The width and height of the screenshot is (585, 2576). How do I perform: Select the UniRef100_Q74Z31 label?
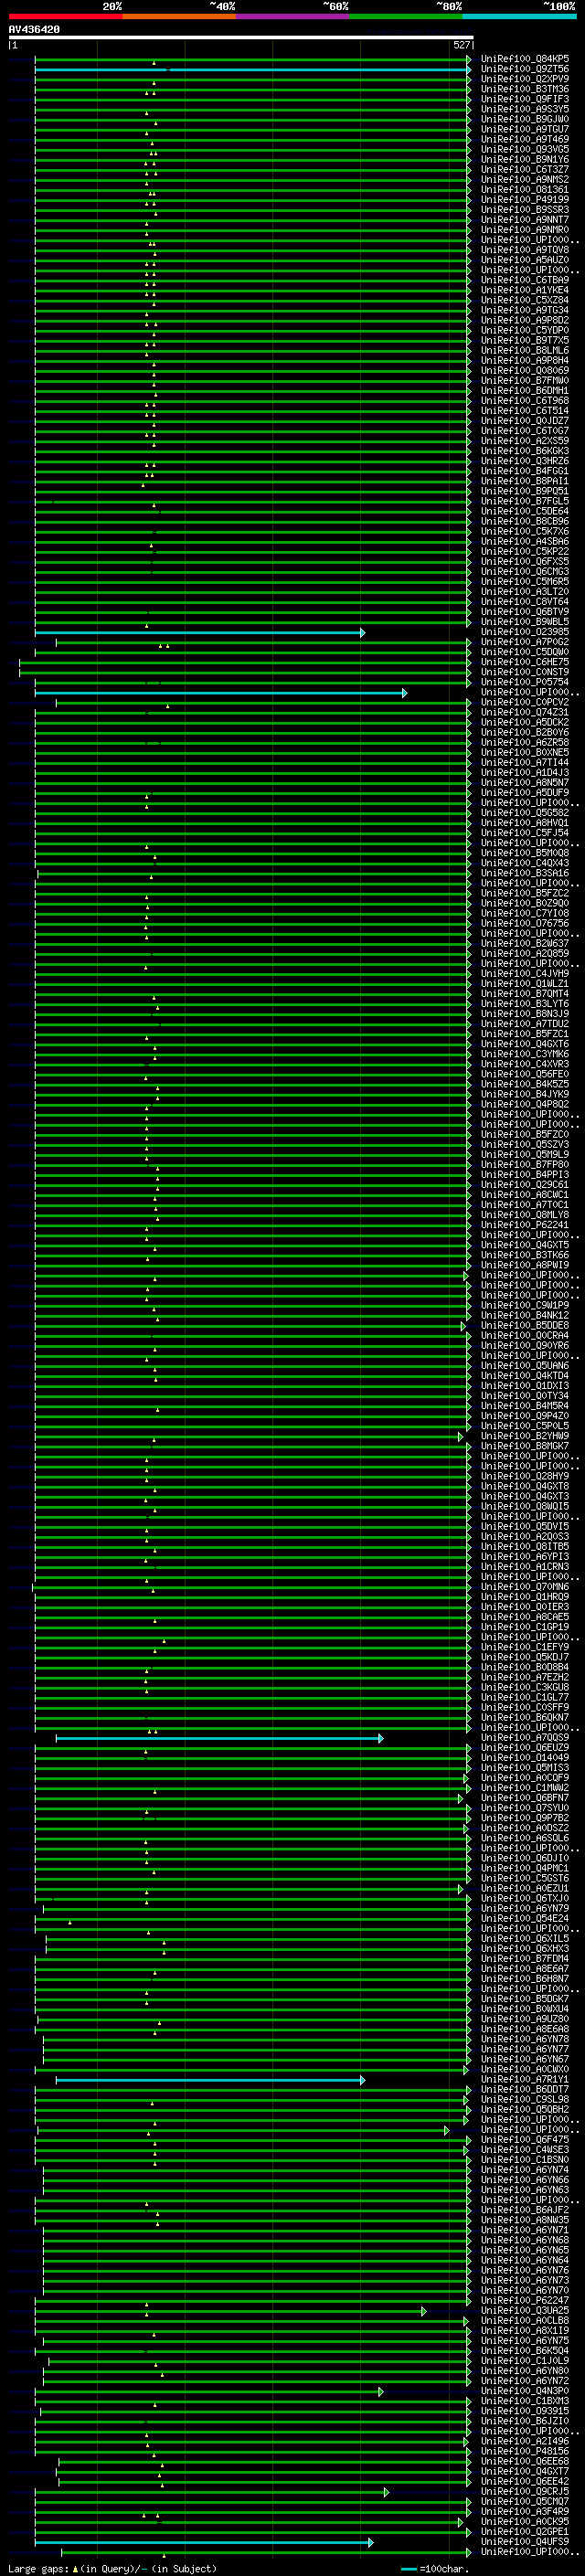click(525, 712)
